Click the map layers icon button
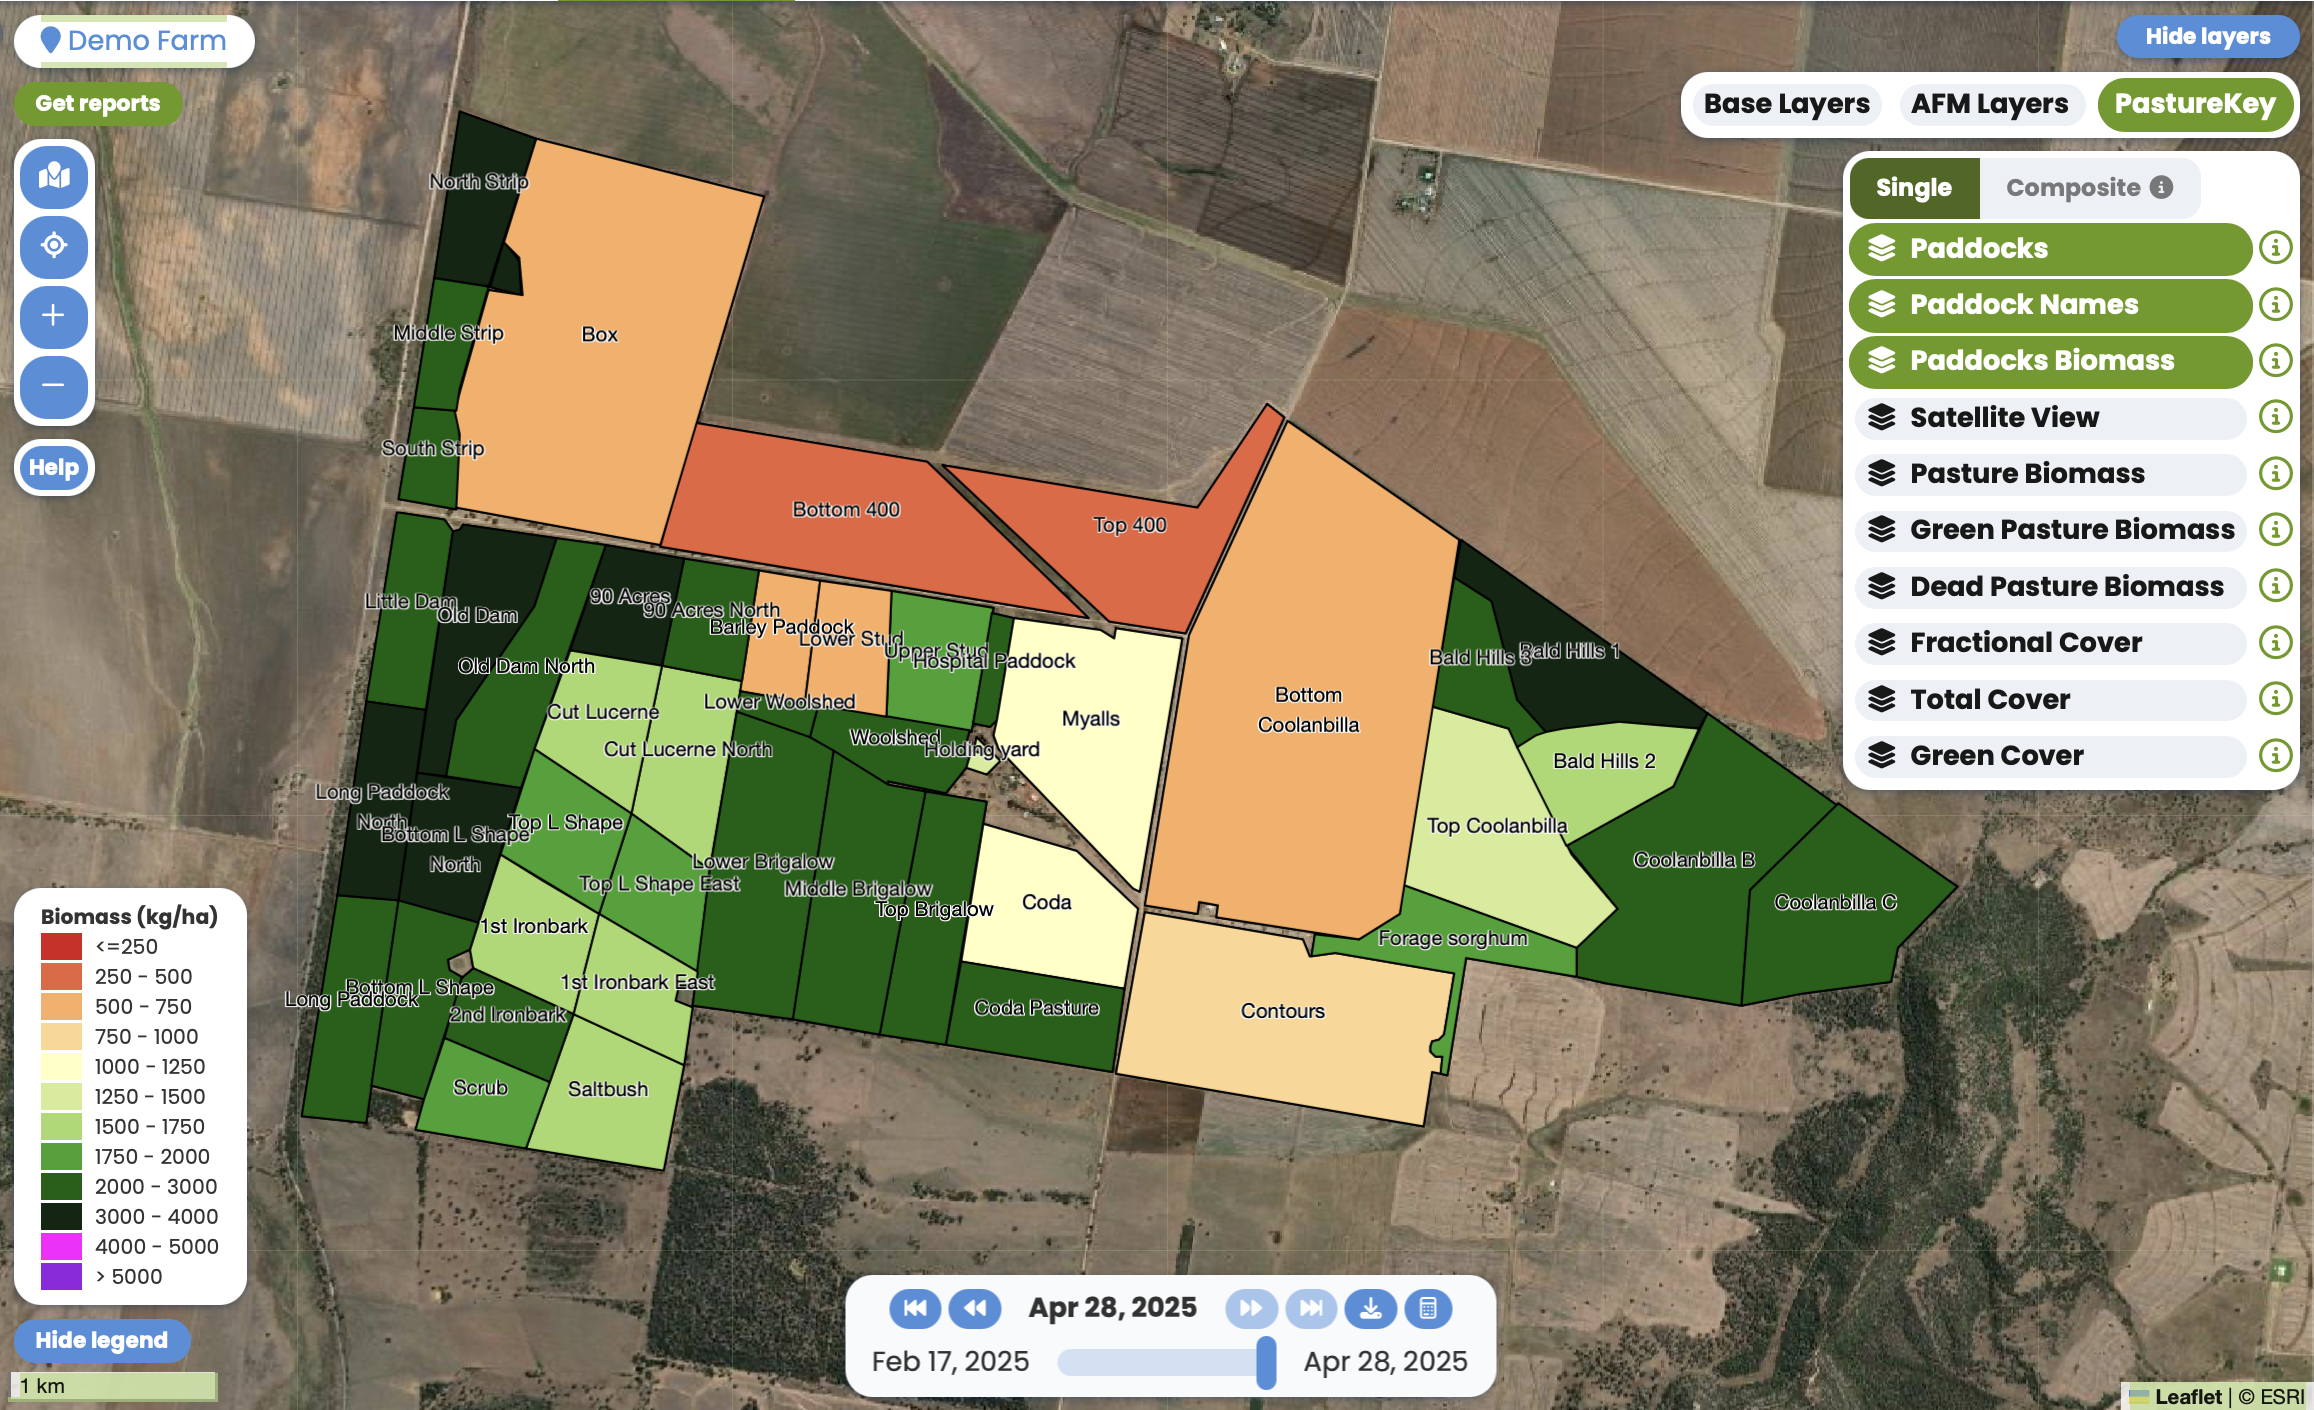The height and width of the screenshot is (1410, 2314). pos(54,177)
